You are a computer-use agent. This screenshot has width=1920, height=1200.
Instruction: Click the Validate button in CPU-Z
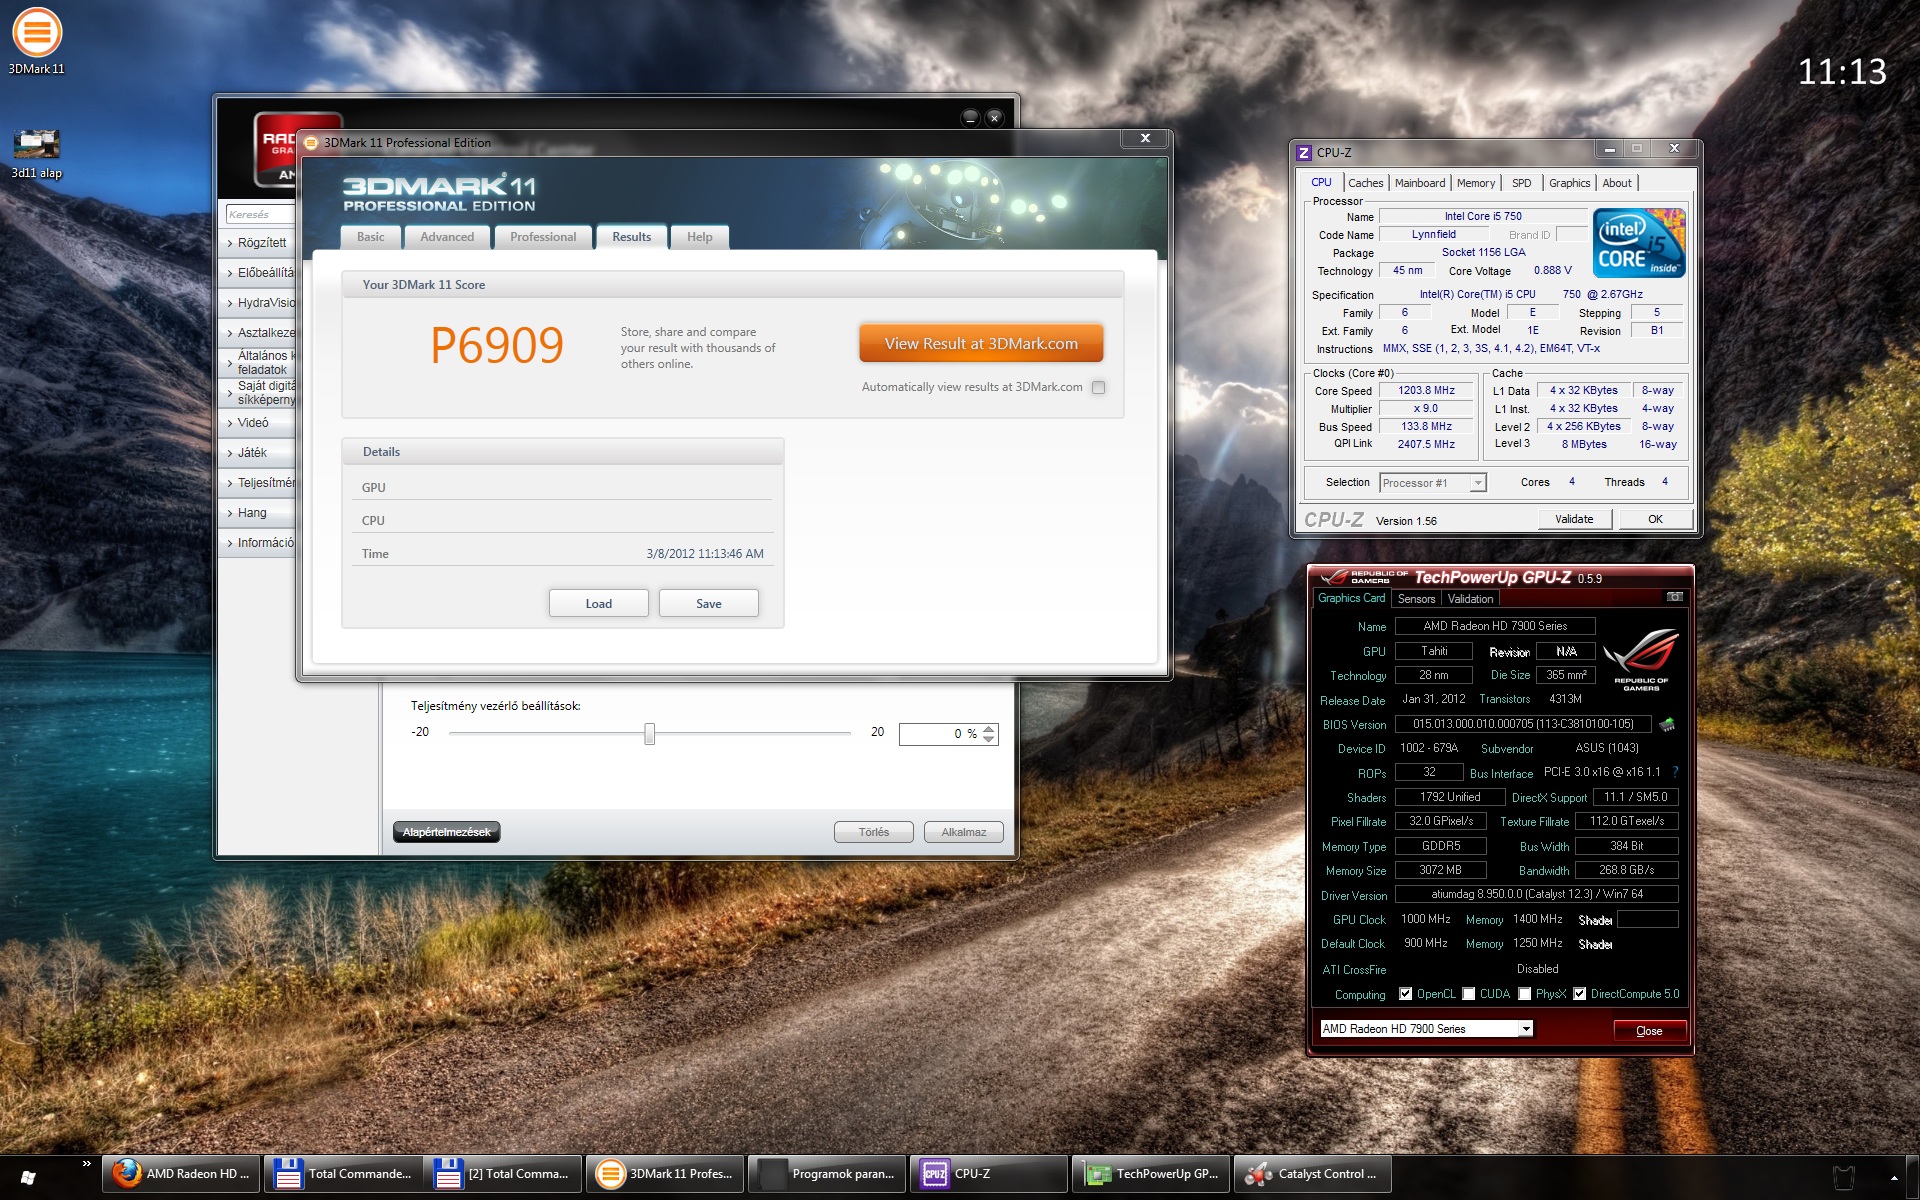click(1574, 519)
